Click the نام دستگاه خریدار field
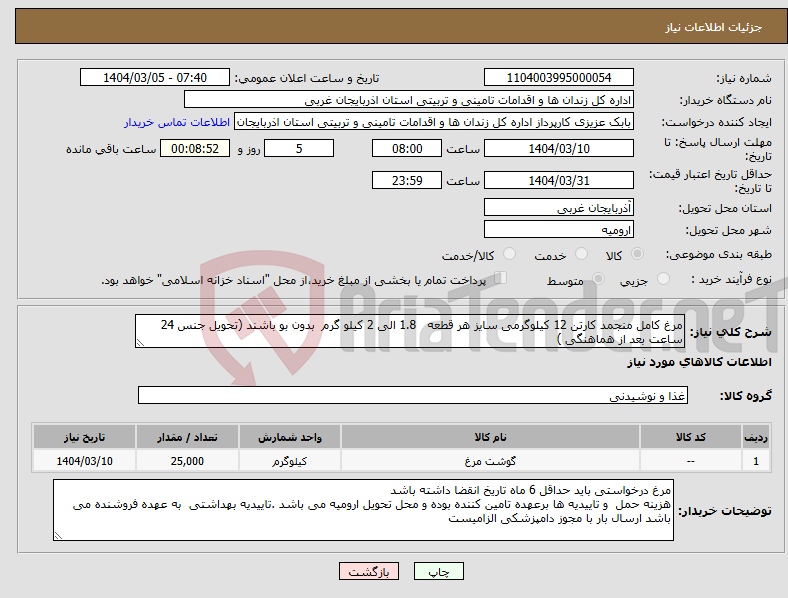Image resolution: width=788 pixels, height=598 pixels. (409, 99)
